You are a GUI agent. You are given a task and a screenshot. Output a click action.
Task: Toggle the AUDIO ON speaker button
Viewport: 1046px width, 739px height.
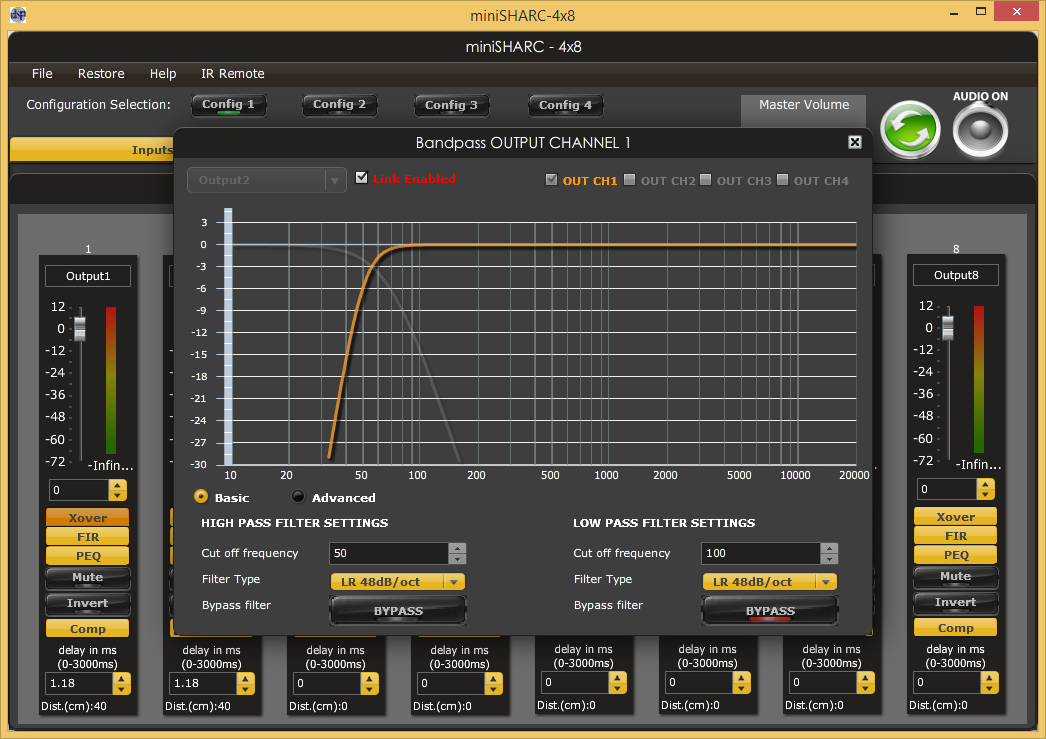[x=980, y=130]
